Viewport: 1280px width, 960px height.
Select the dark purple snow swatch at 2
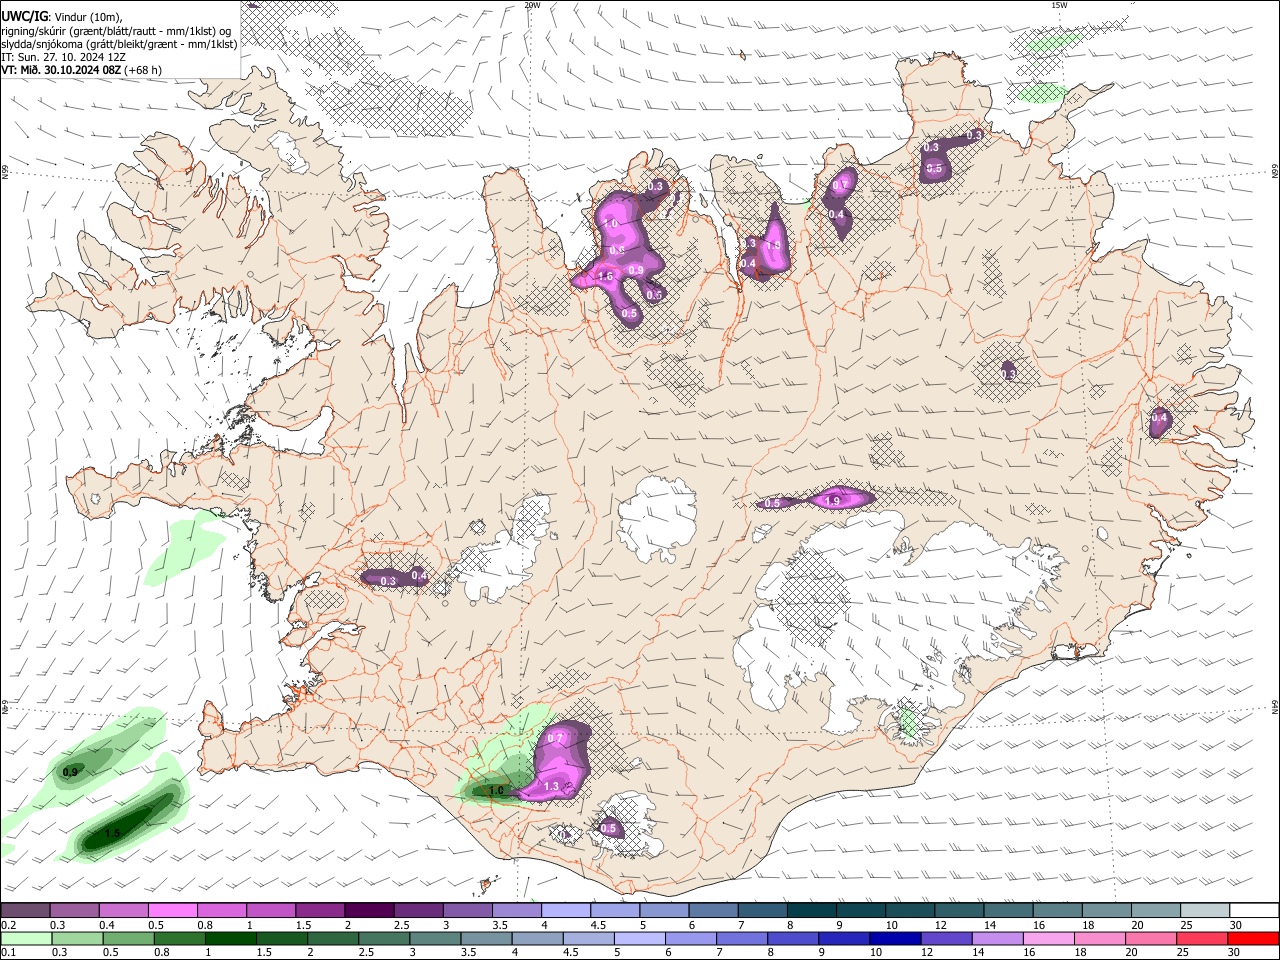pos(368,910)
